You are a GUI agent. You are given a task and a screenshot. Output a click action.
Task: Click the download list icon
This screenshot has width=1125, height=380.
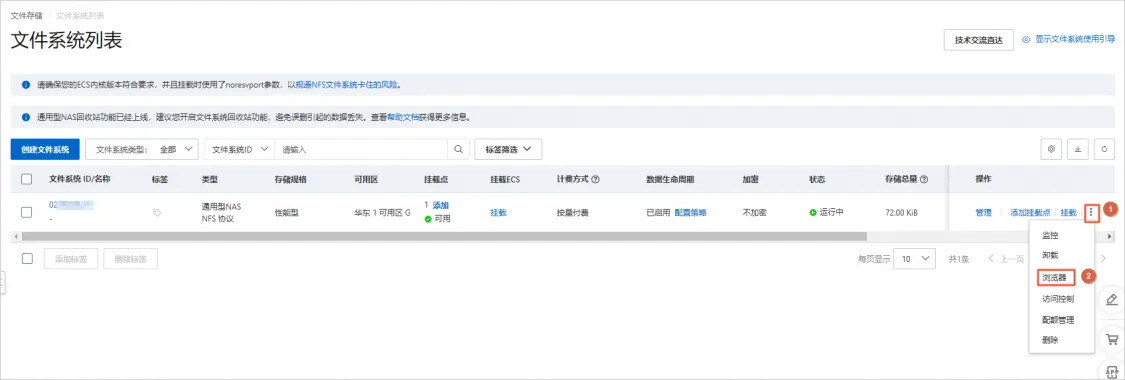1077,149
